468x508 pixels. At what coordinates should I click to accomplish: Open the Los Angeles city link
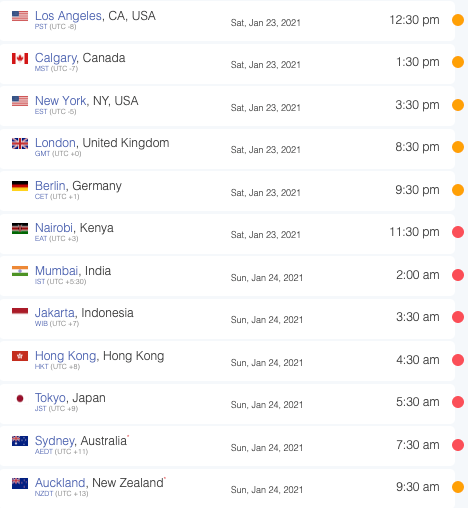click(x=68, y=16)
